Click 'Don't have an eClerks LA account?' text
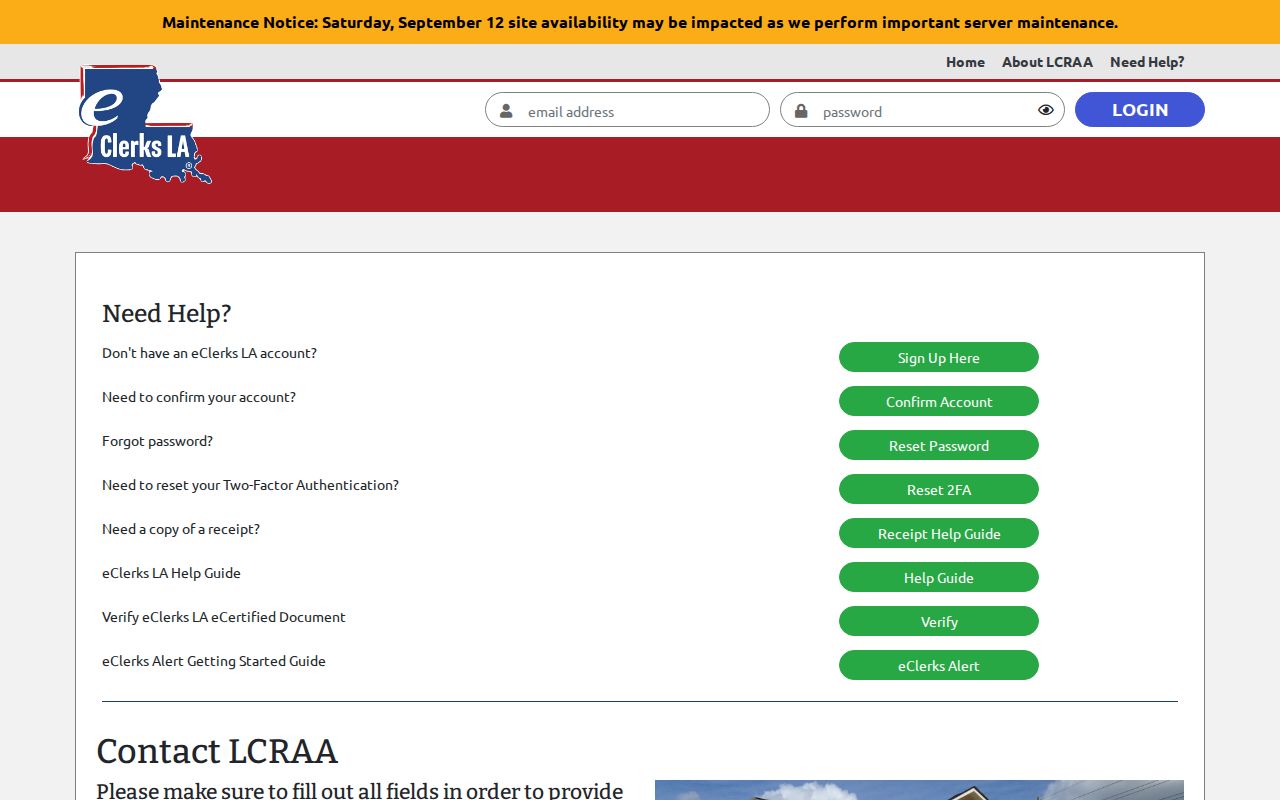The width and height of the screenshot is (1280, 800). pyautogui.click(x=209, y=353)
